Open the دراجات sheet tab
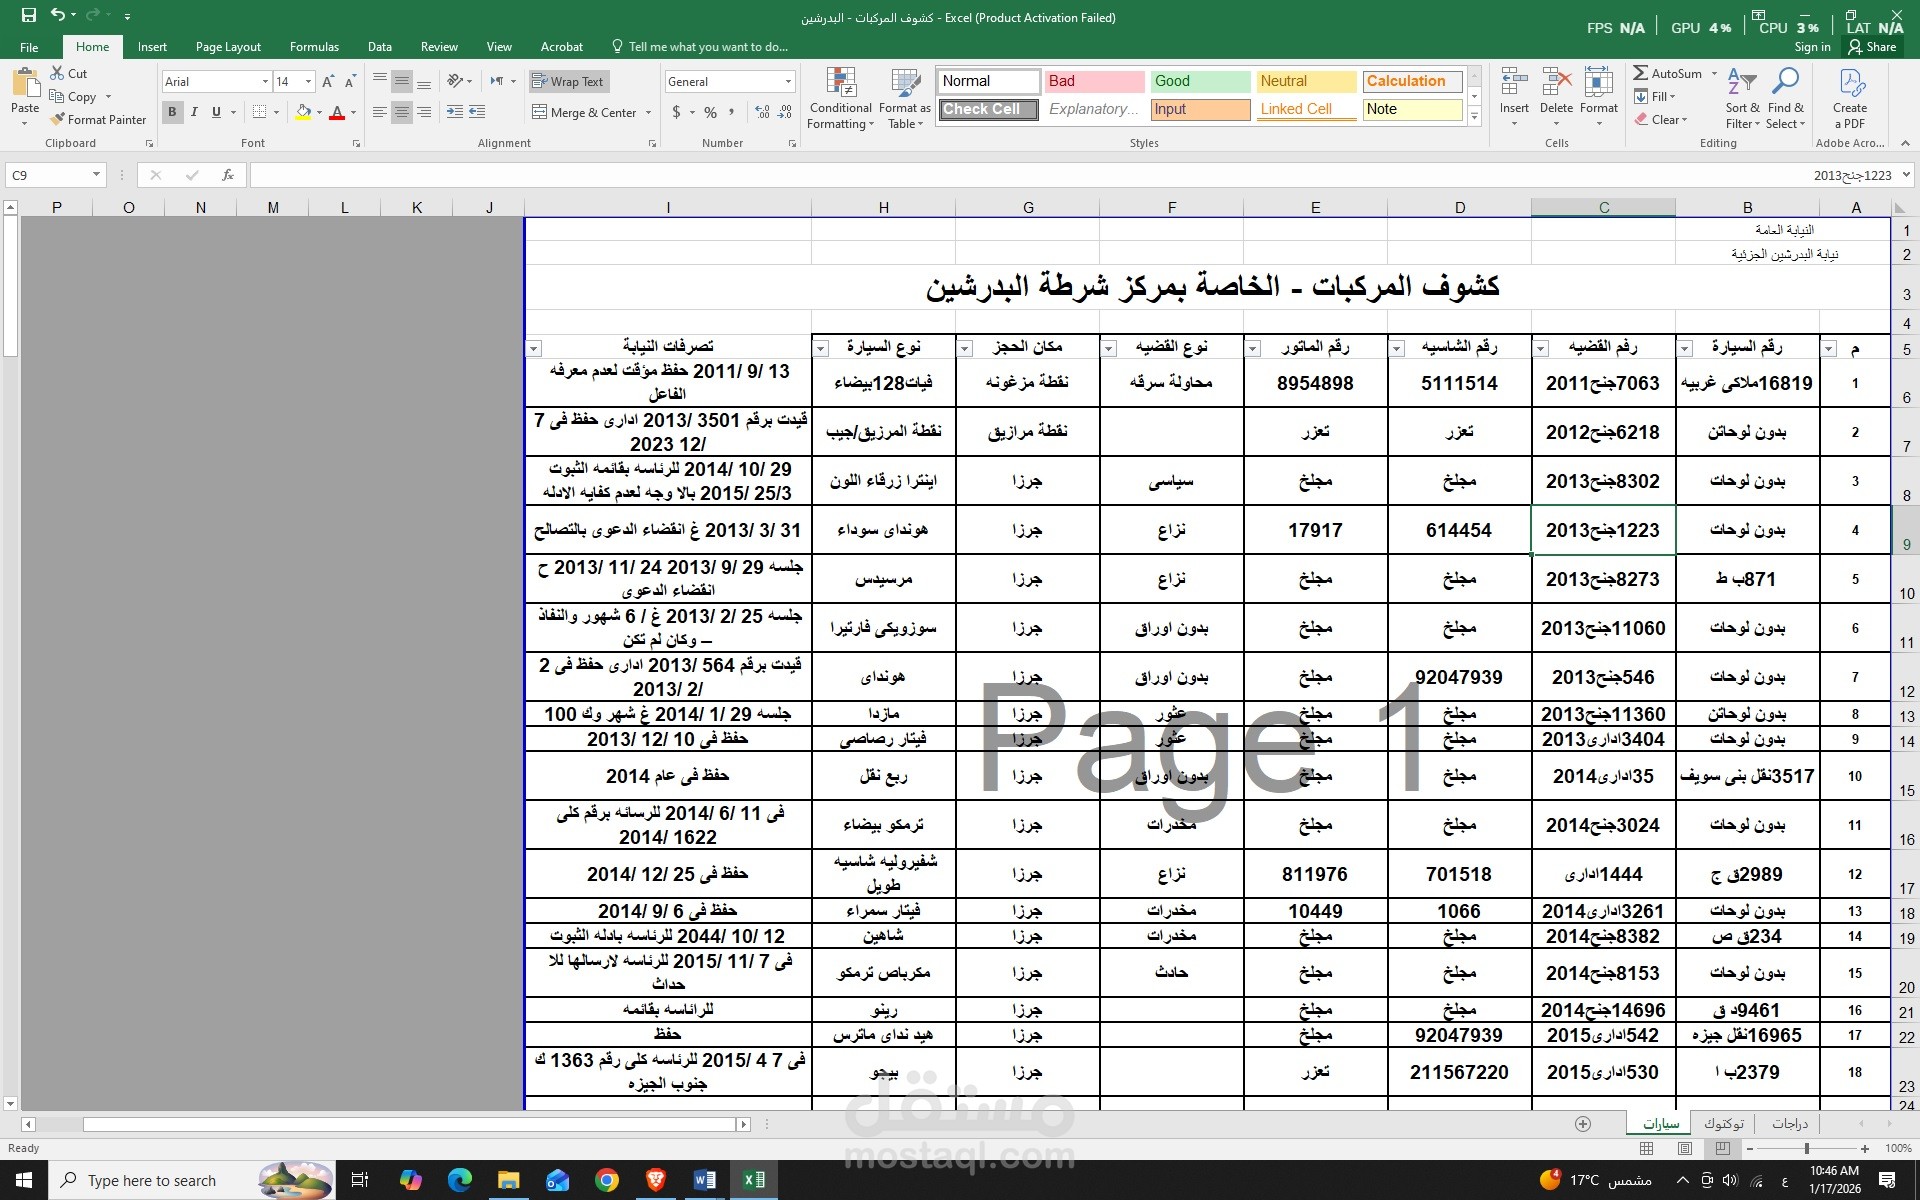The image size is (1920, 1200). tap(1790, 1124)
